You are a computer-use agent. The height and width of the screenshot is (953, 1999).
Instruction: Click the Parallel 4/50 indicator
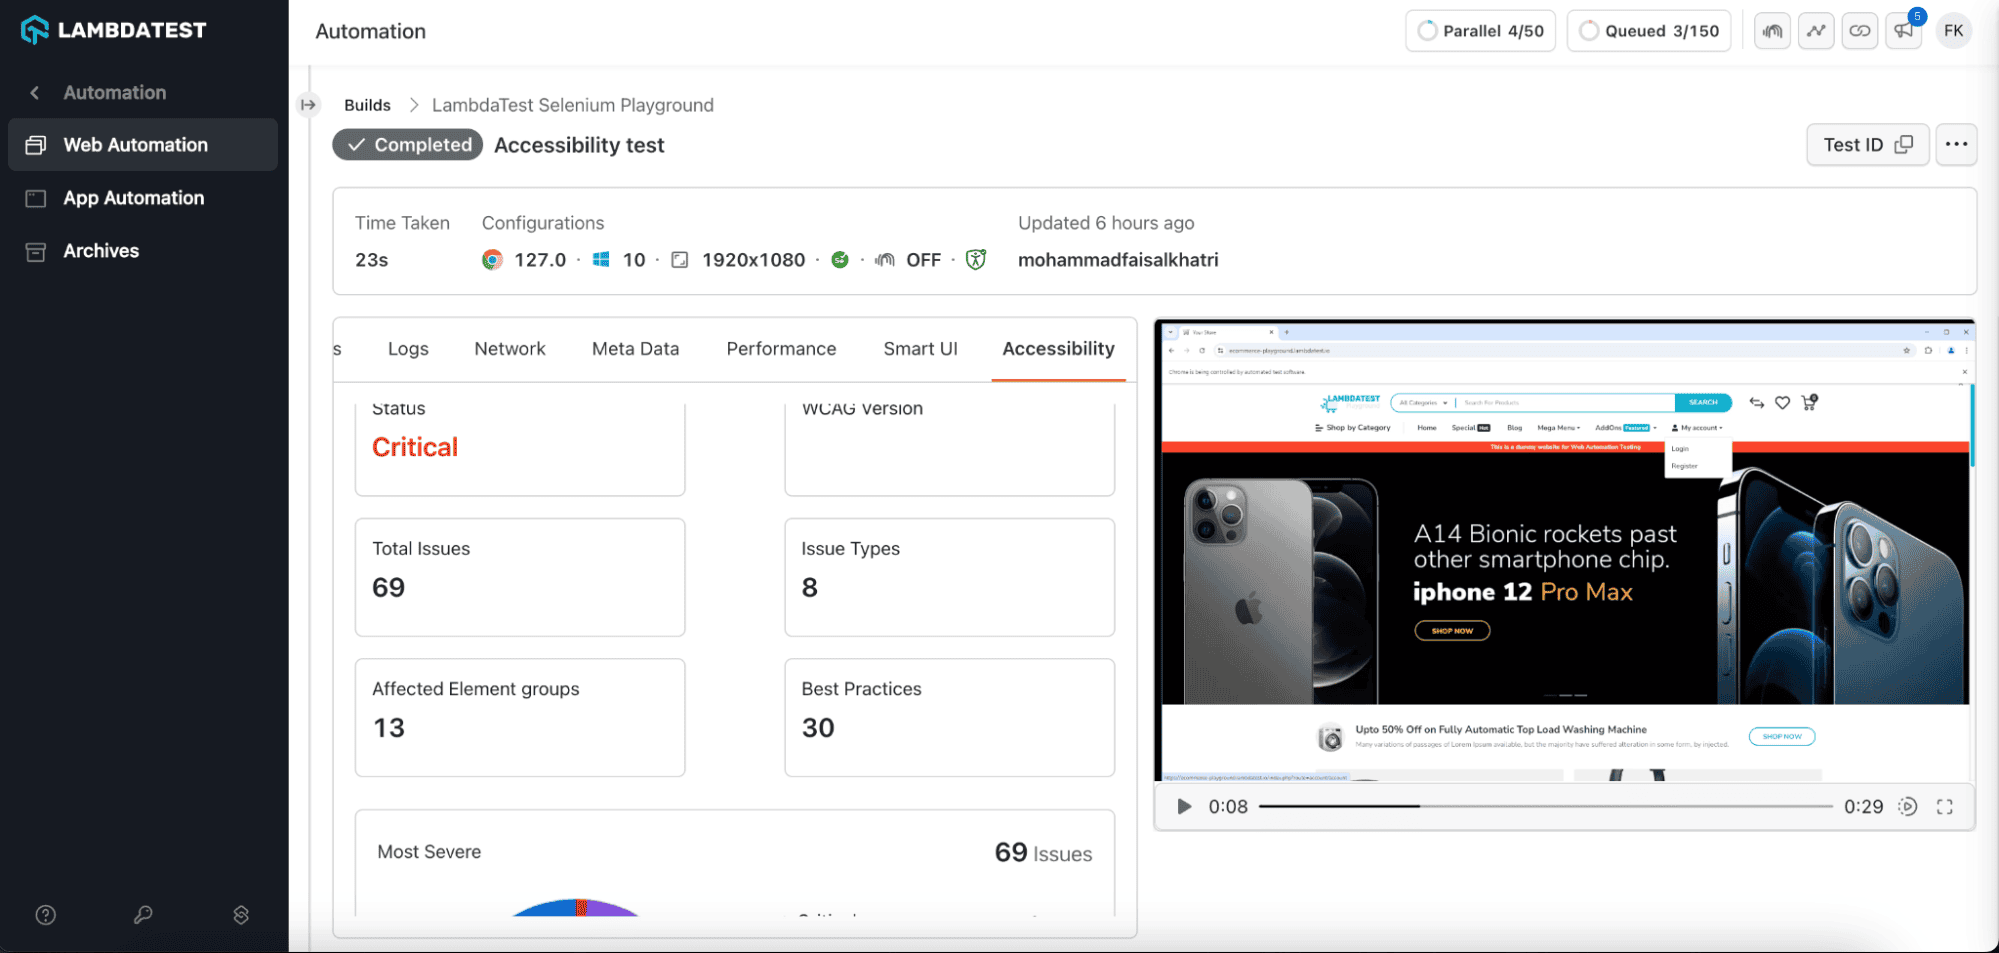tap(1480, 31)
